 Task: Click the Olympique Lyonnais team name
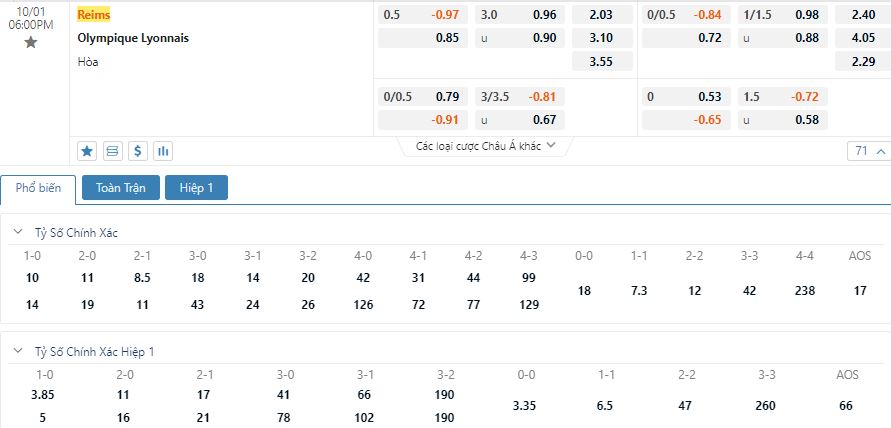pos(133,38)
